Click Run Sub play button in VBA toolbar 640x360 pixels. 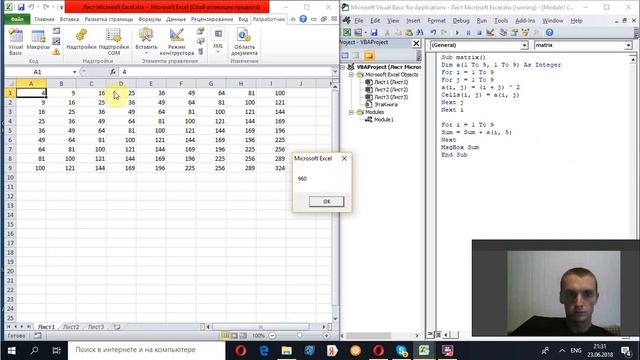pyautogui.click(x=457, y=32)
